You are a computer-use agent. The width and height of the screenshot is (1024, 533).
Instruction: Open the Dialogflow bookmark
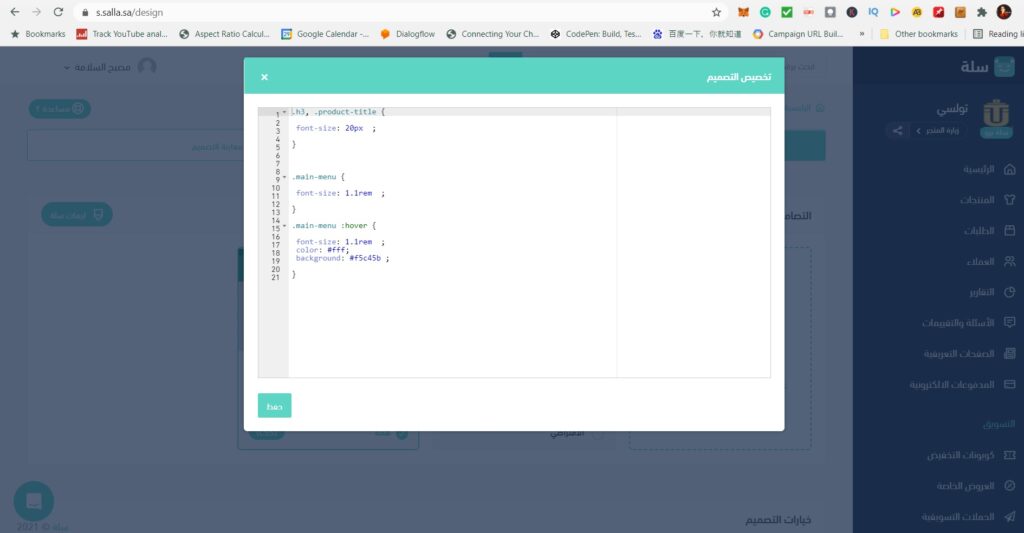(x=406, y=34)
